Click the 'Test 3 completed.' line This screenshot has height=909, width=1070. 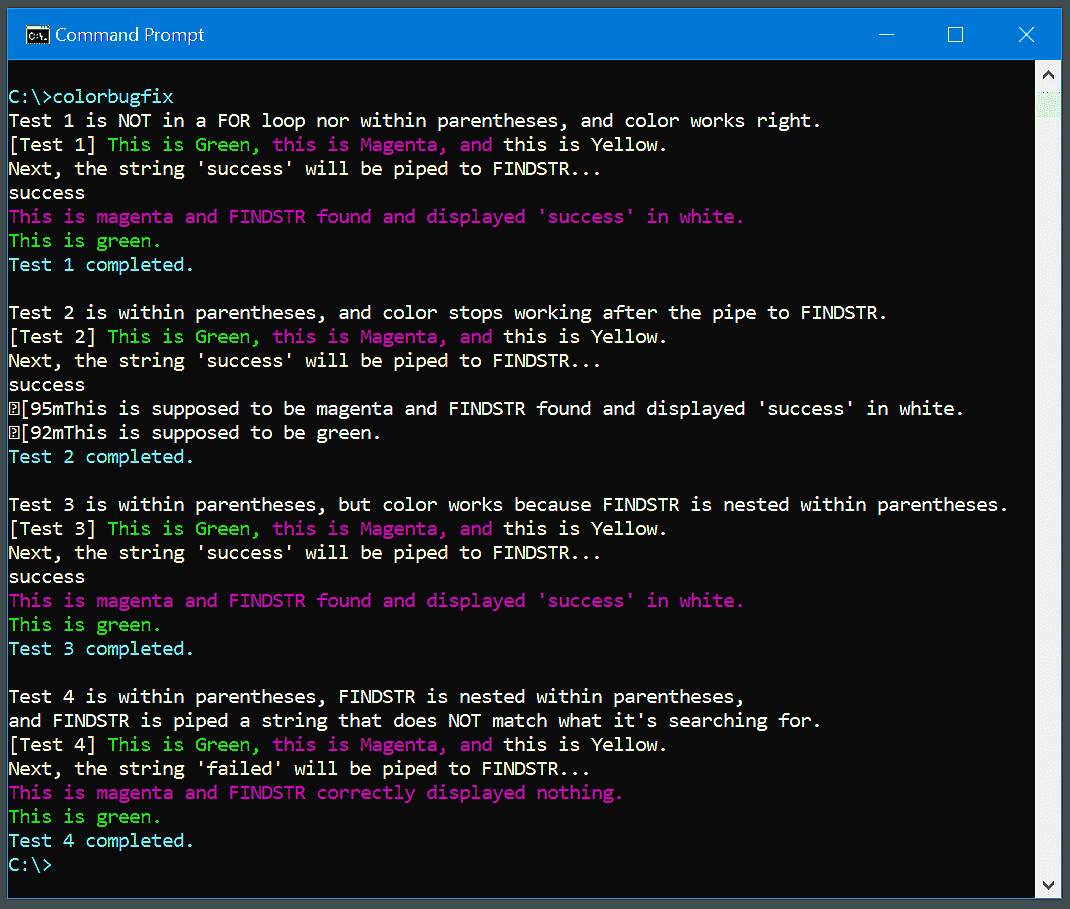tap(100, 648)
